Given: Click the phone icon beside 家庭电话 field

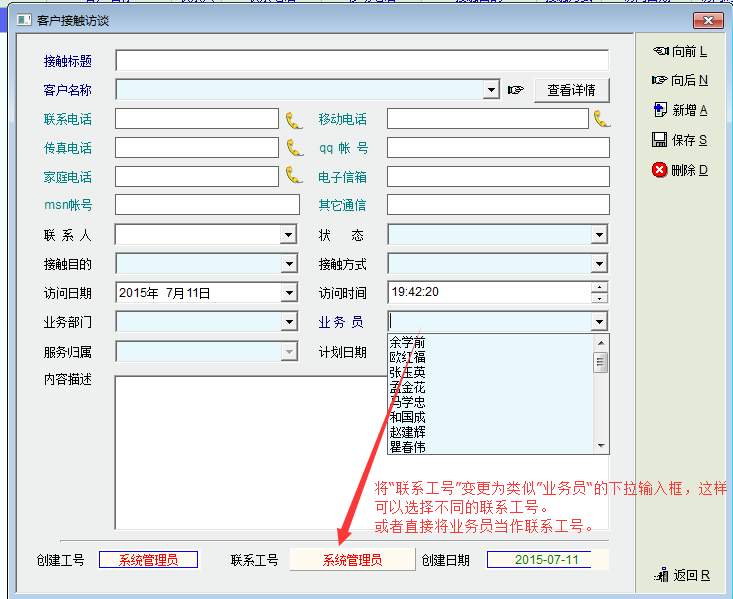Looking at the screenshot, I should click(293, 176).
